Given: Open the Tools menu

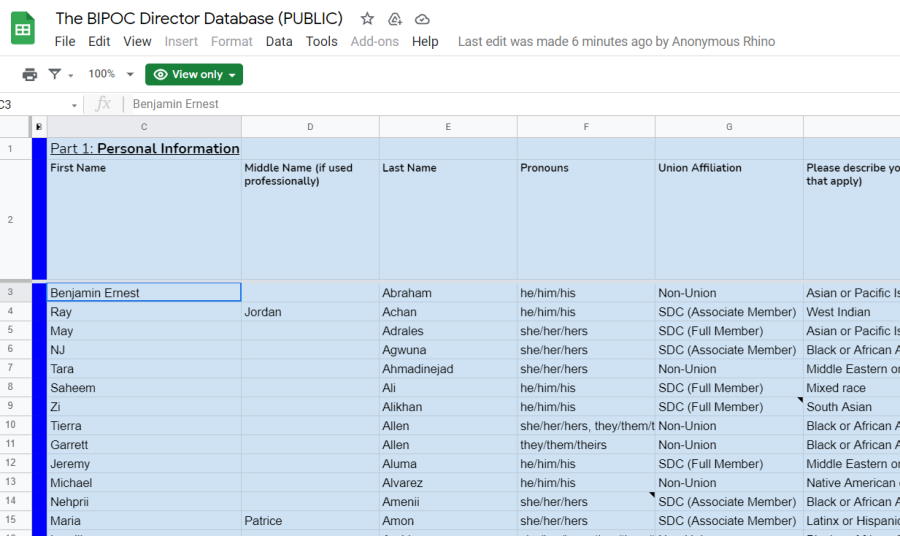Looking at the screenshot, I should (x=321, y=41).
